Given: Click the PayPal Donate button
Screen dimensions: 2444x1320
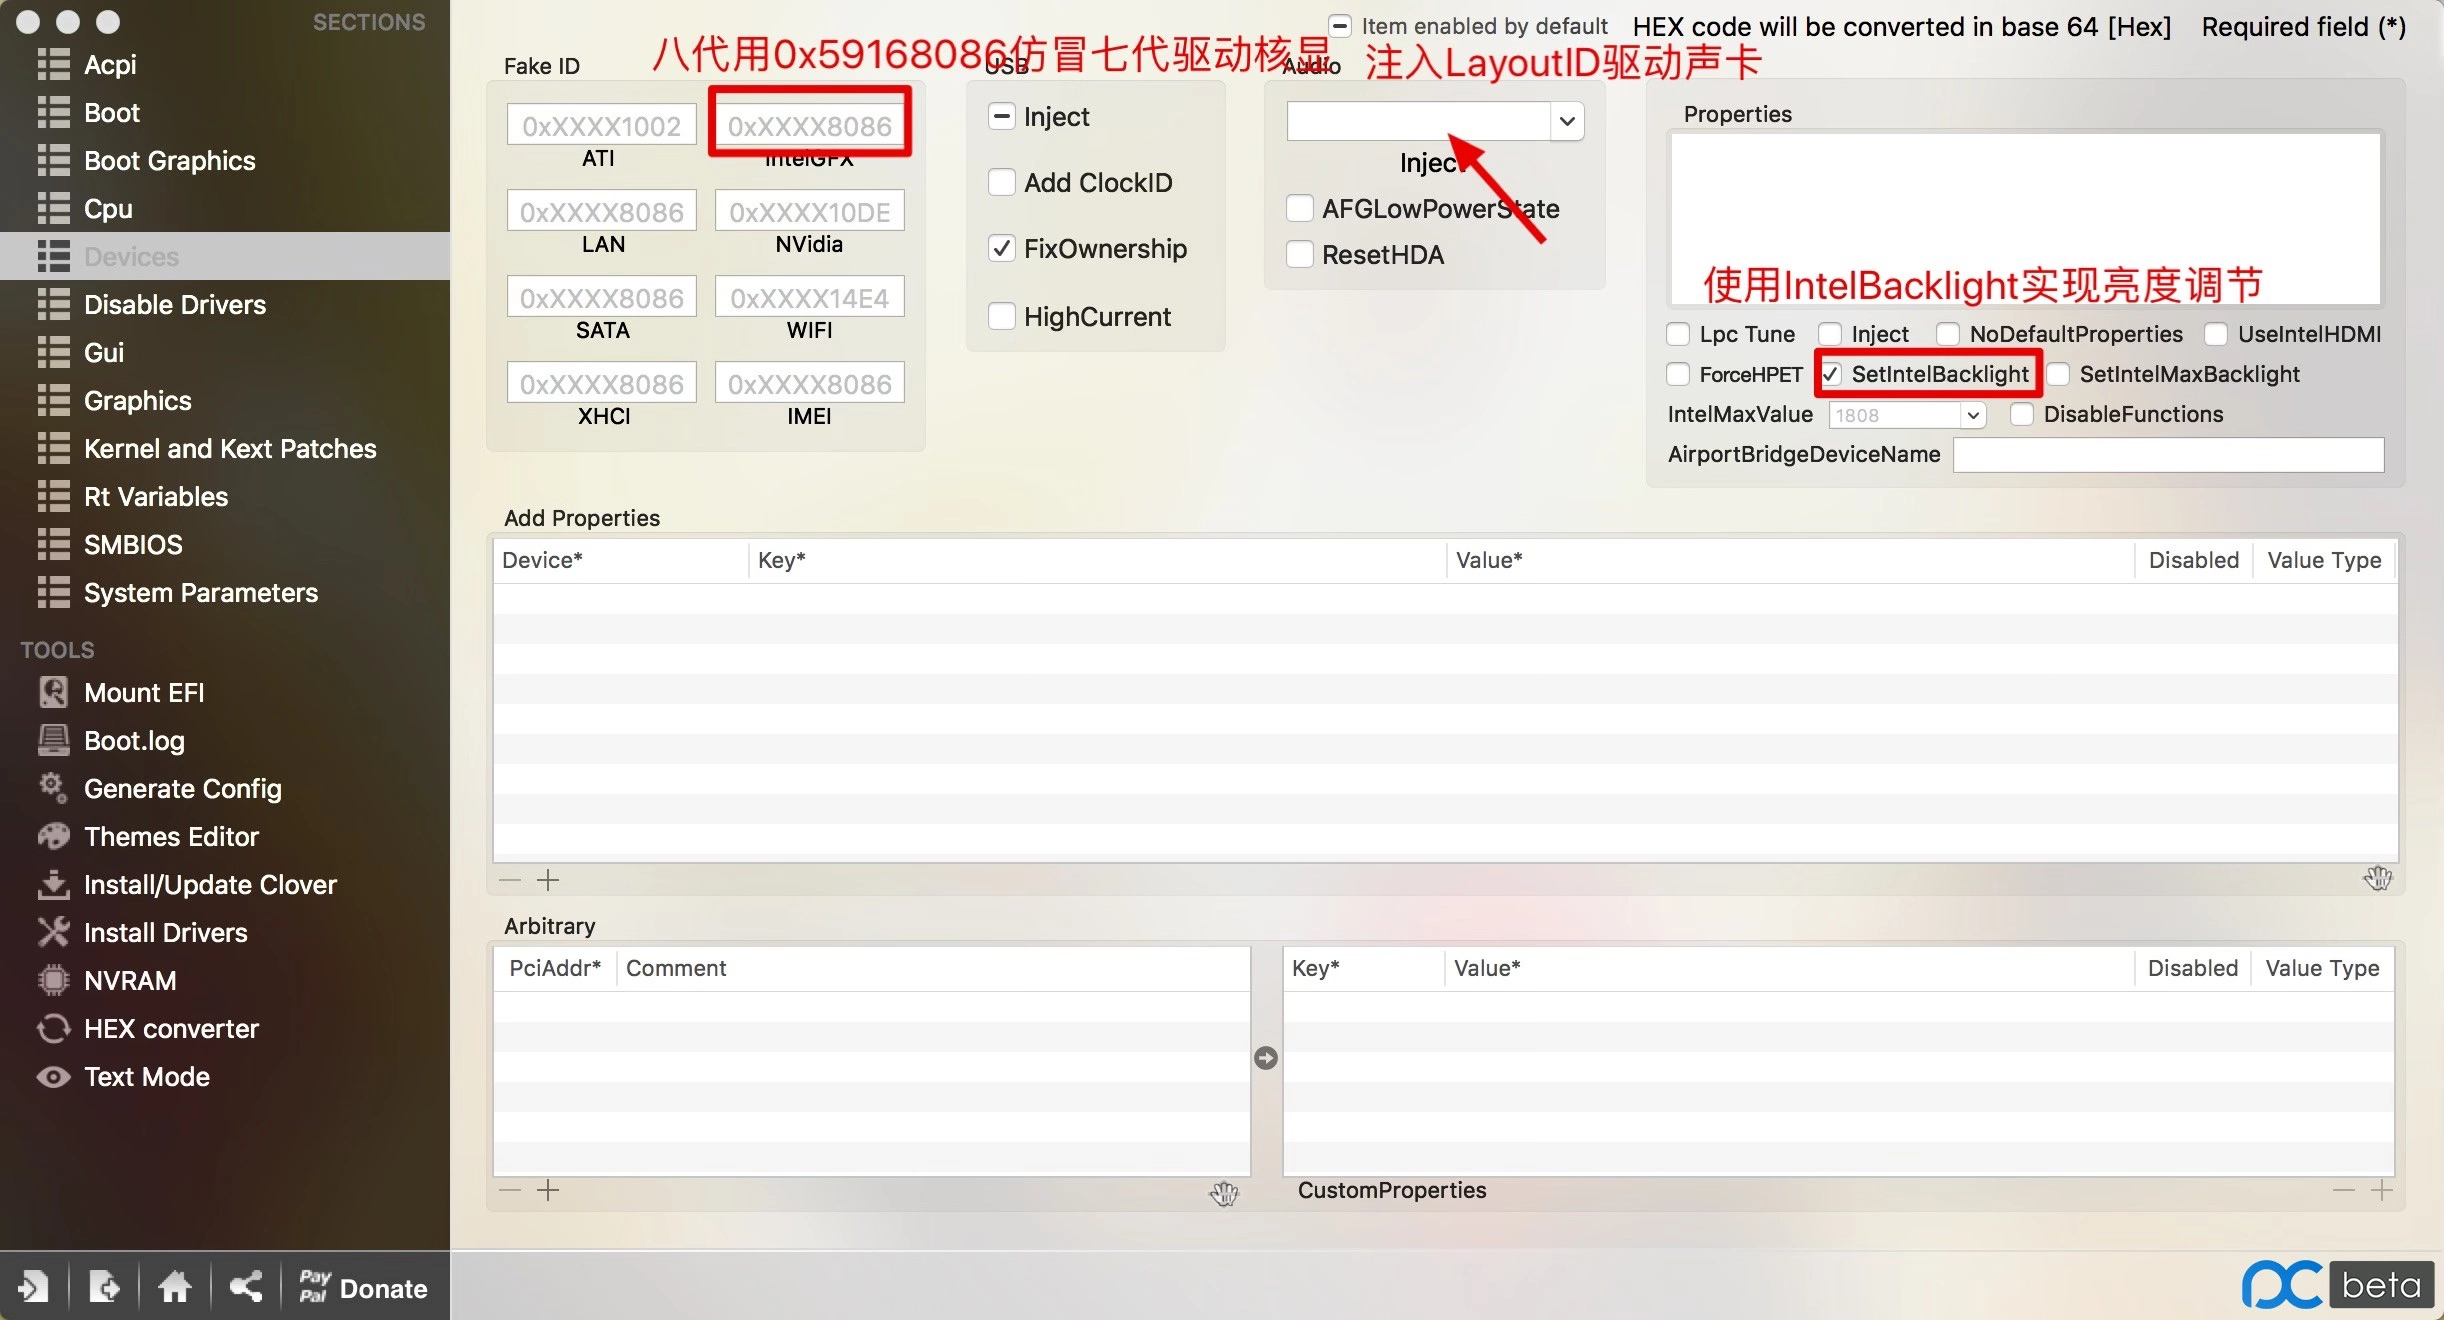Looking at the screenshot, I should point(363,1287).
